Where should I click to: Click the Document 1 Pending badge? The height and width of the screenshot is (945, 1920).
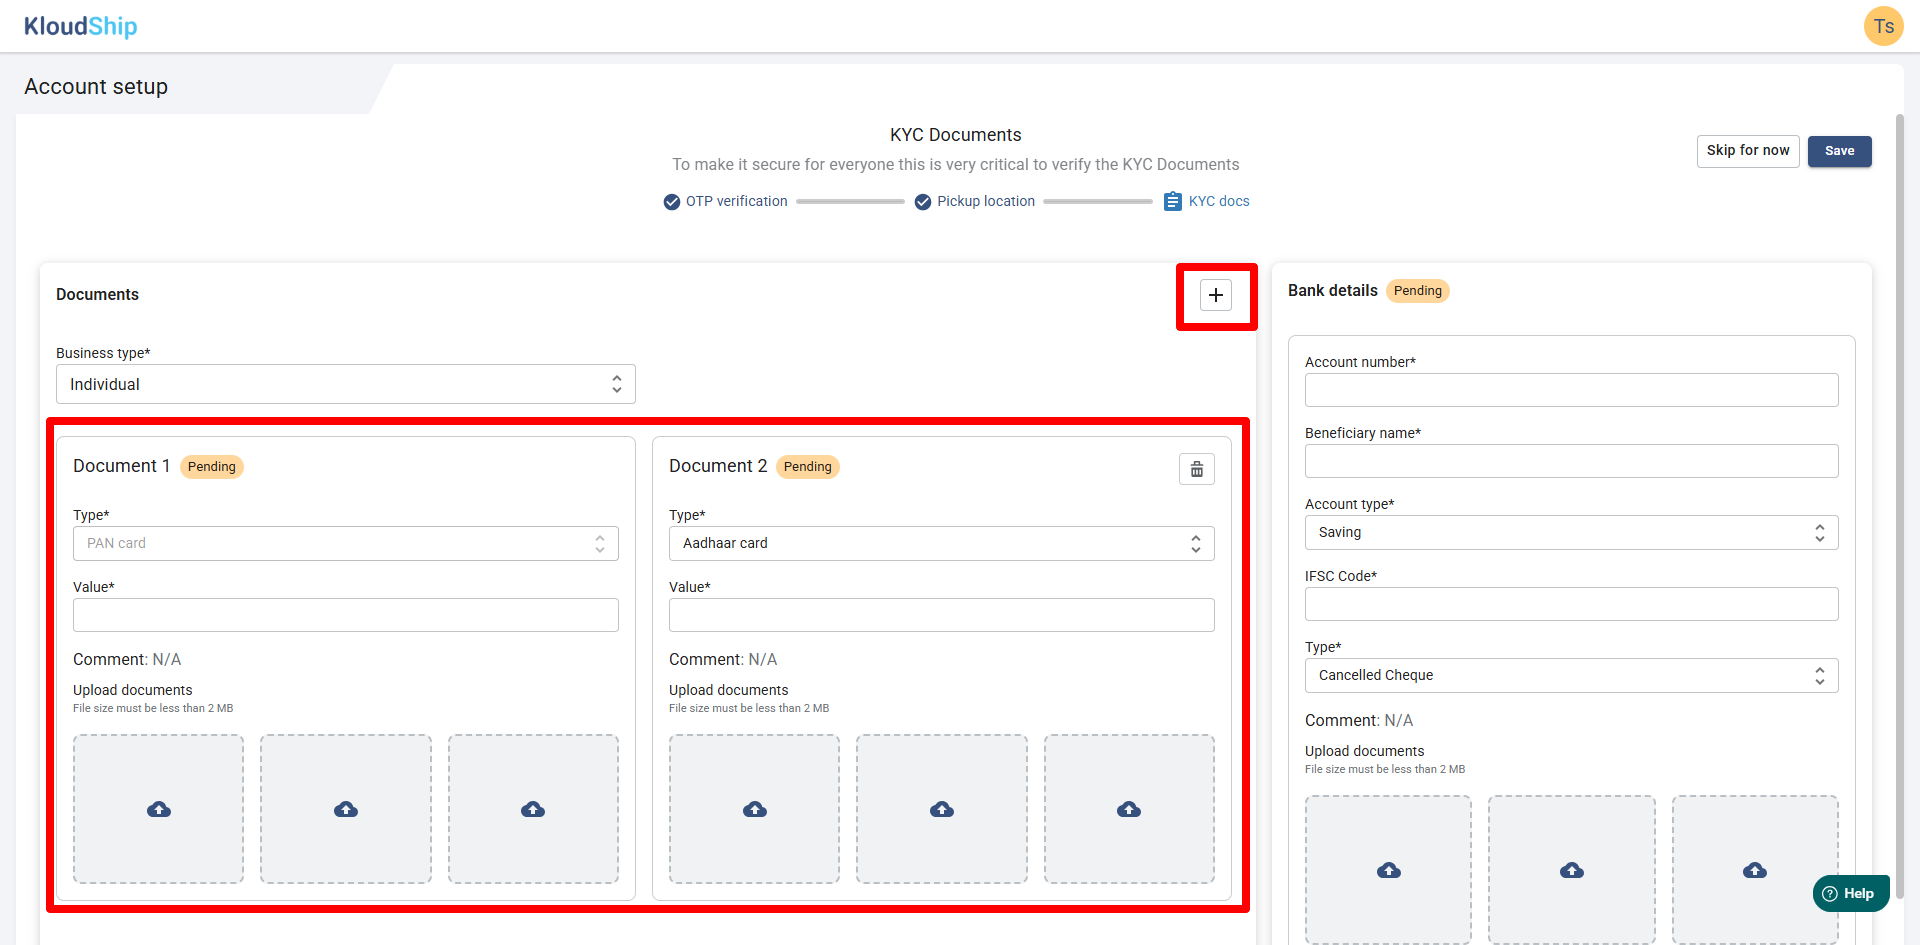click(212, 467)
